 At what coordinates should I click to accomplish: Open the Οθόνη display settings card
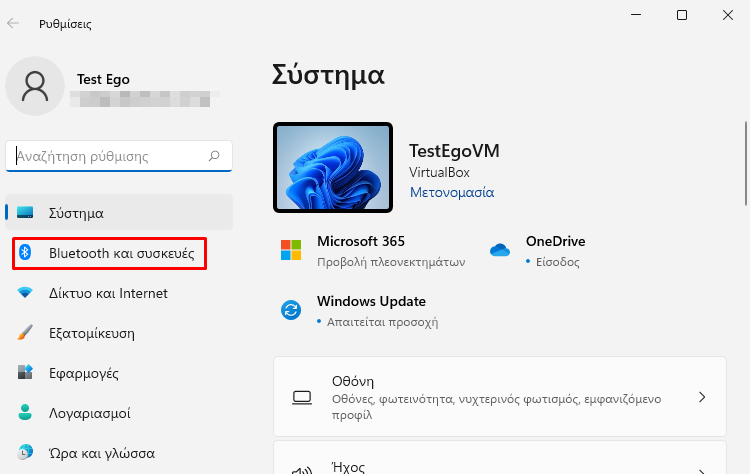[x=500, y=397]
